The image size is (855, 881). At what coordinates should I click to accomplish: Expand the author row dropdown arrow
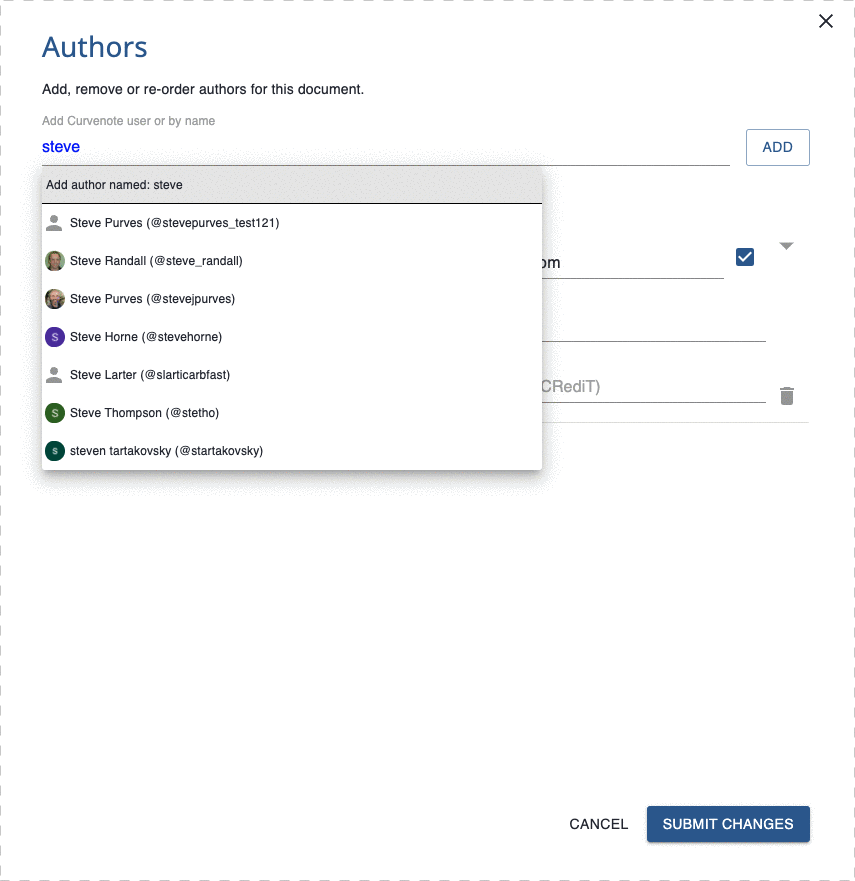click(787, 246)
